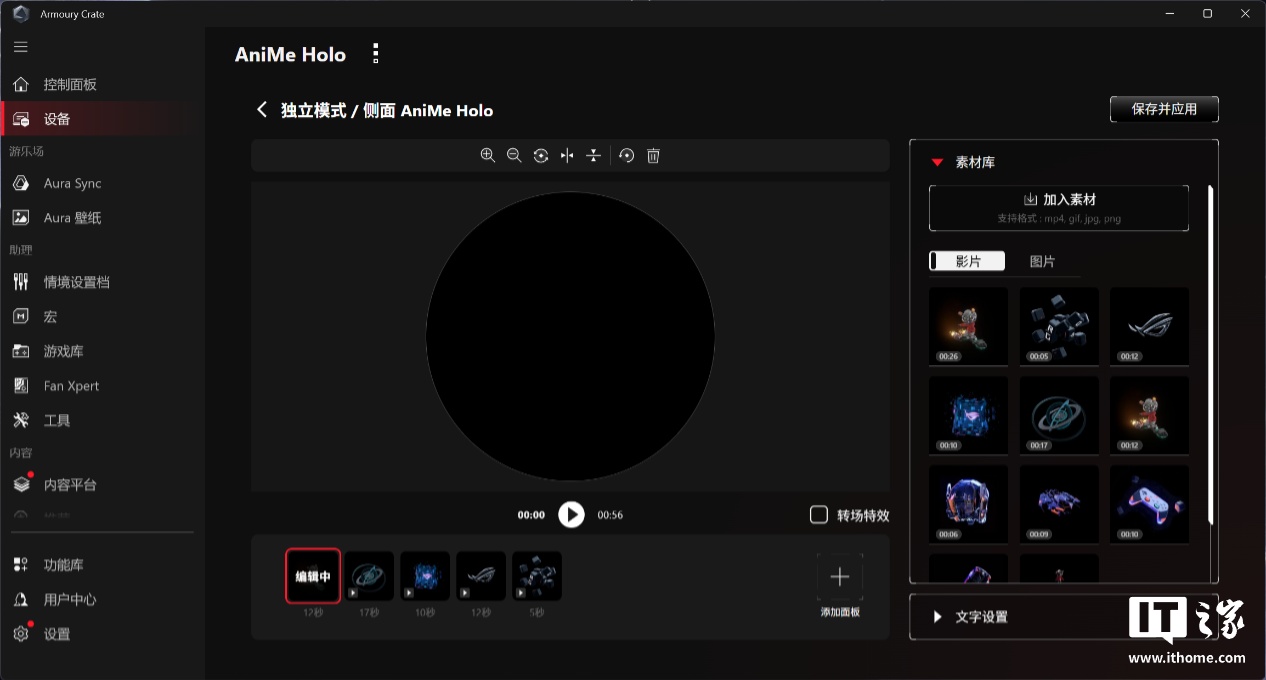Click the reset rotation icon
Viewport: 1266px width, 680px height.
[627, 155]
